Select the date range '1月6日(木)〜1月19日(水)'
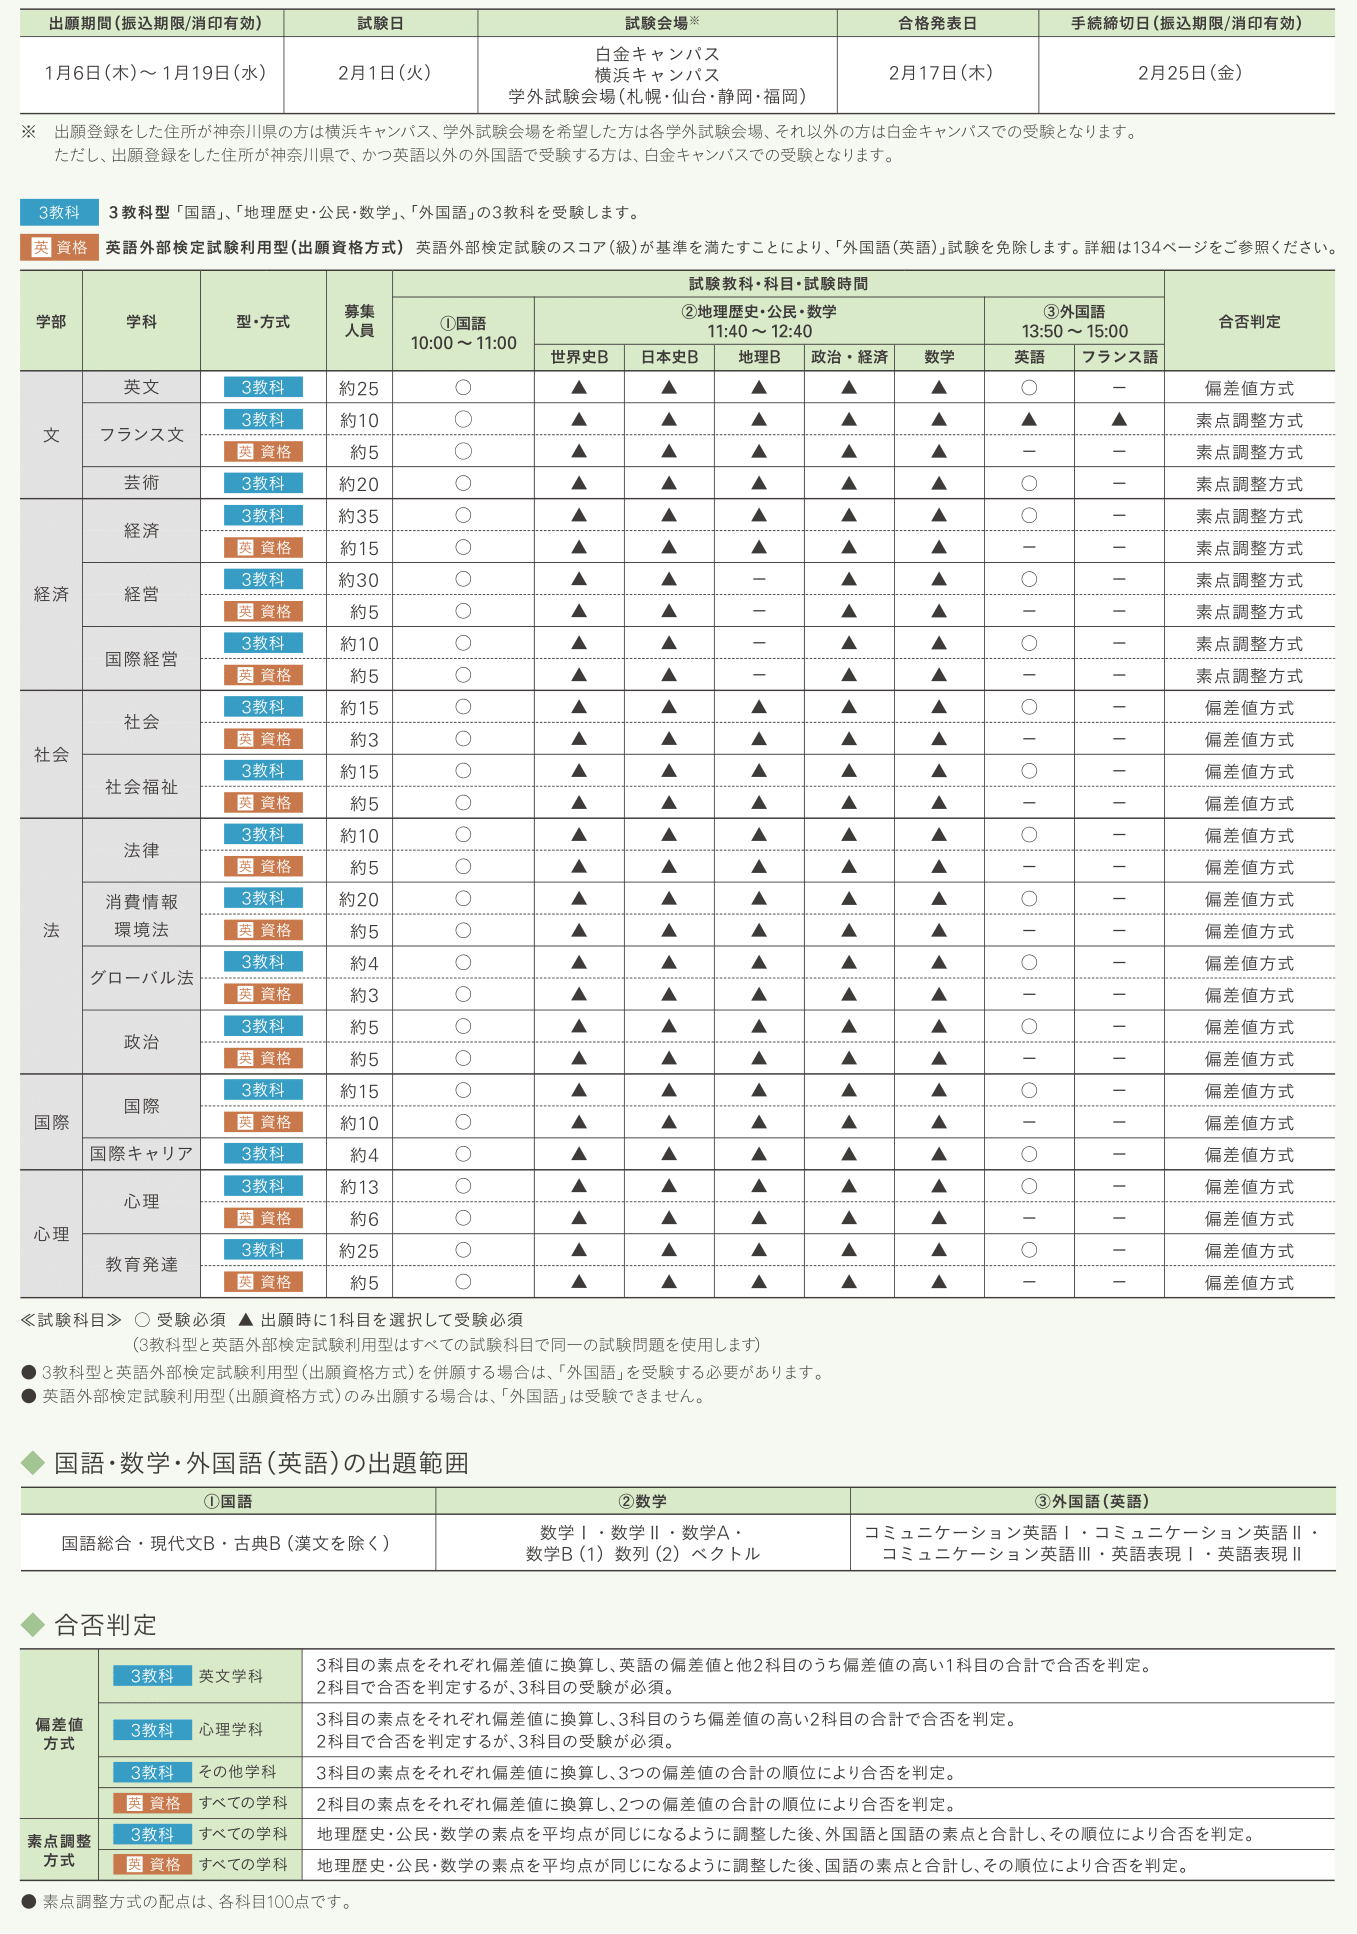 154,73
